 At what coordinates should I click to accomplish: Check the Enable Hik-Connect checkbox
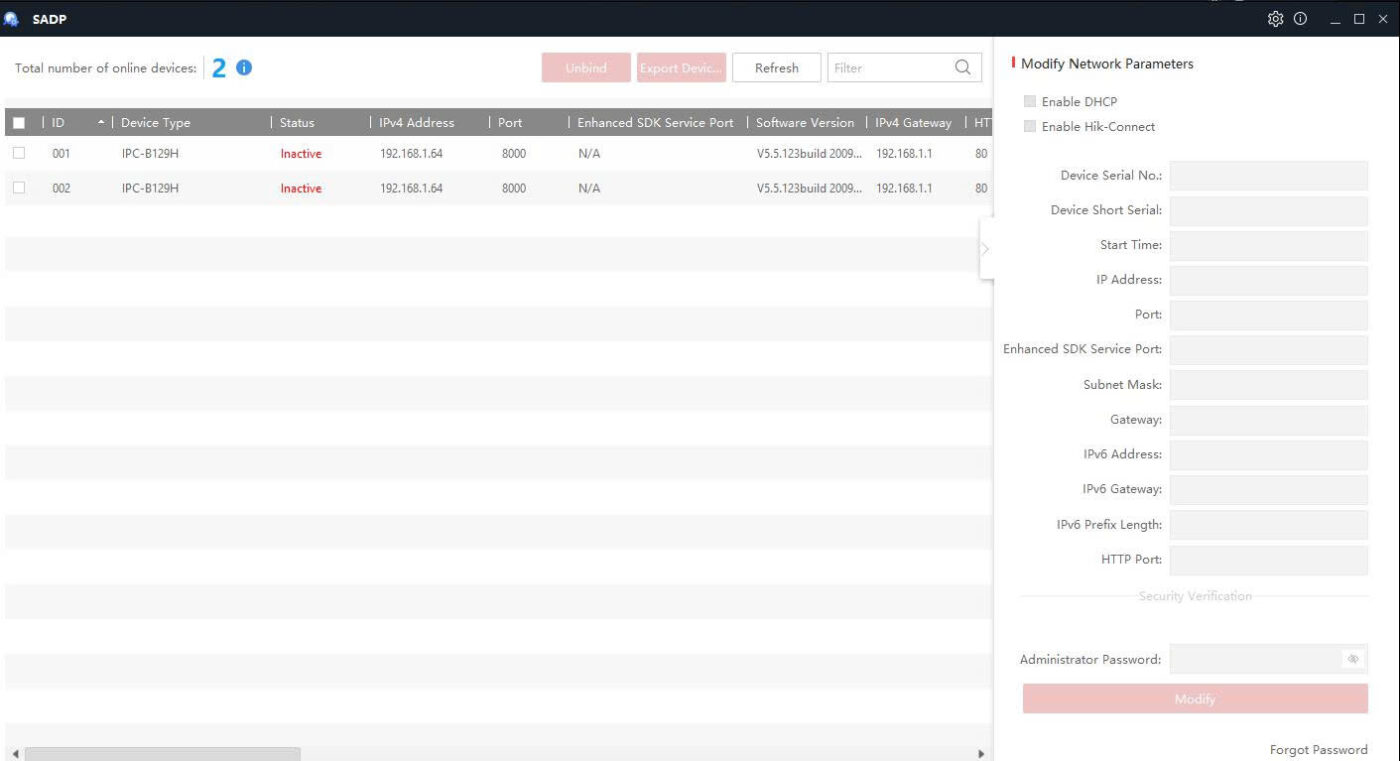(1030, 127)
